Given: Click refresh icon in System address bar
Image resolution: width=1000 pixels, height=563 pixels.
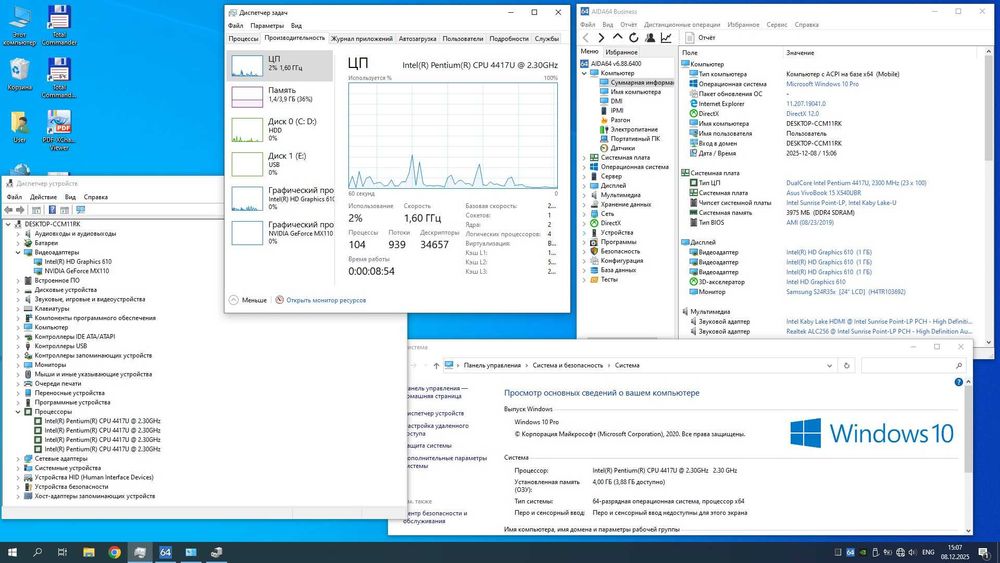Looking at the screenshot, I should pos(846,365).
